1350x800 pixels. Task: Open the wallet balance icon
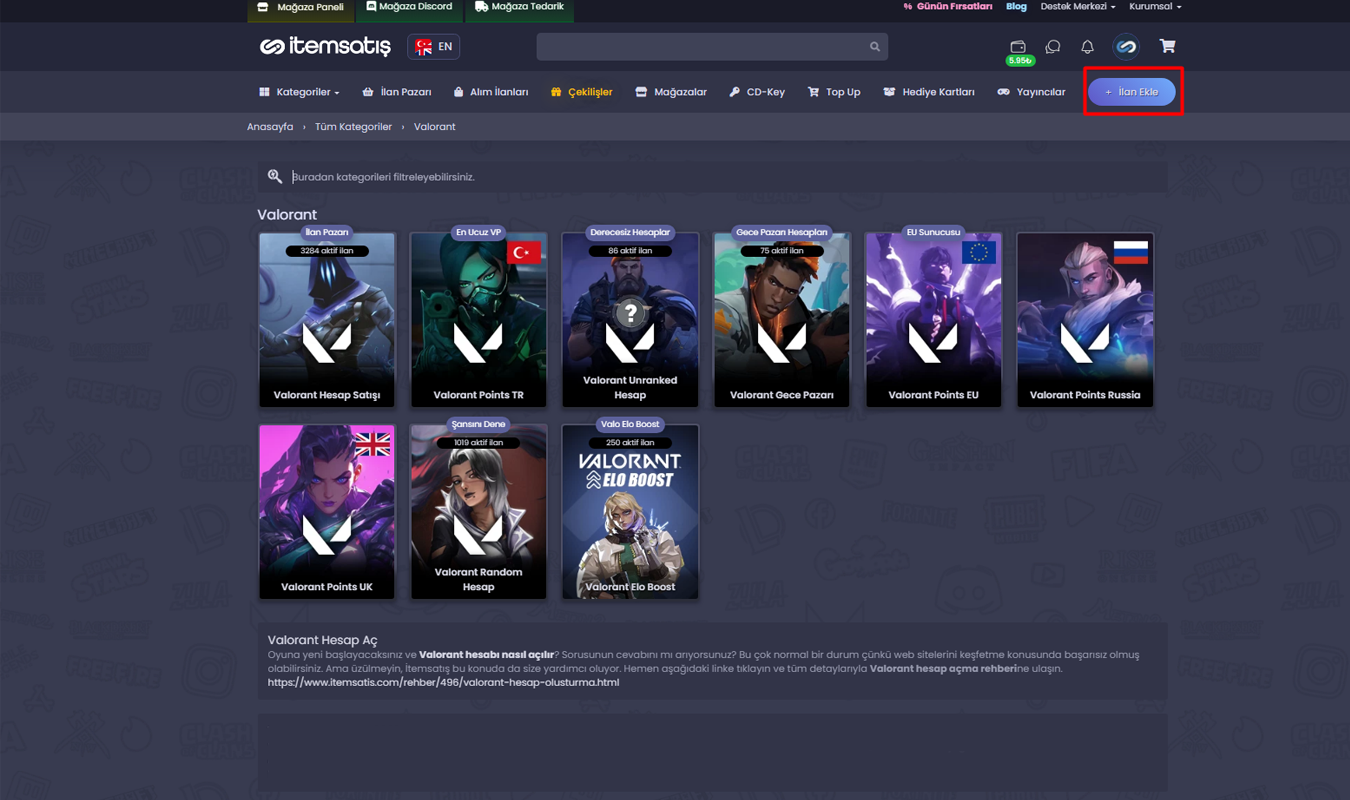click(1018, 47)
